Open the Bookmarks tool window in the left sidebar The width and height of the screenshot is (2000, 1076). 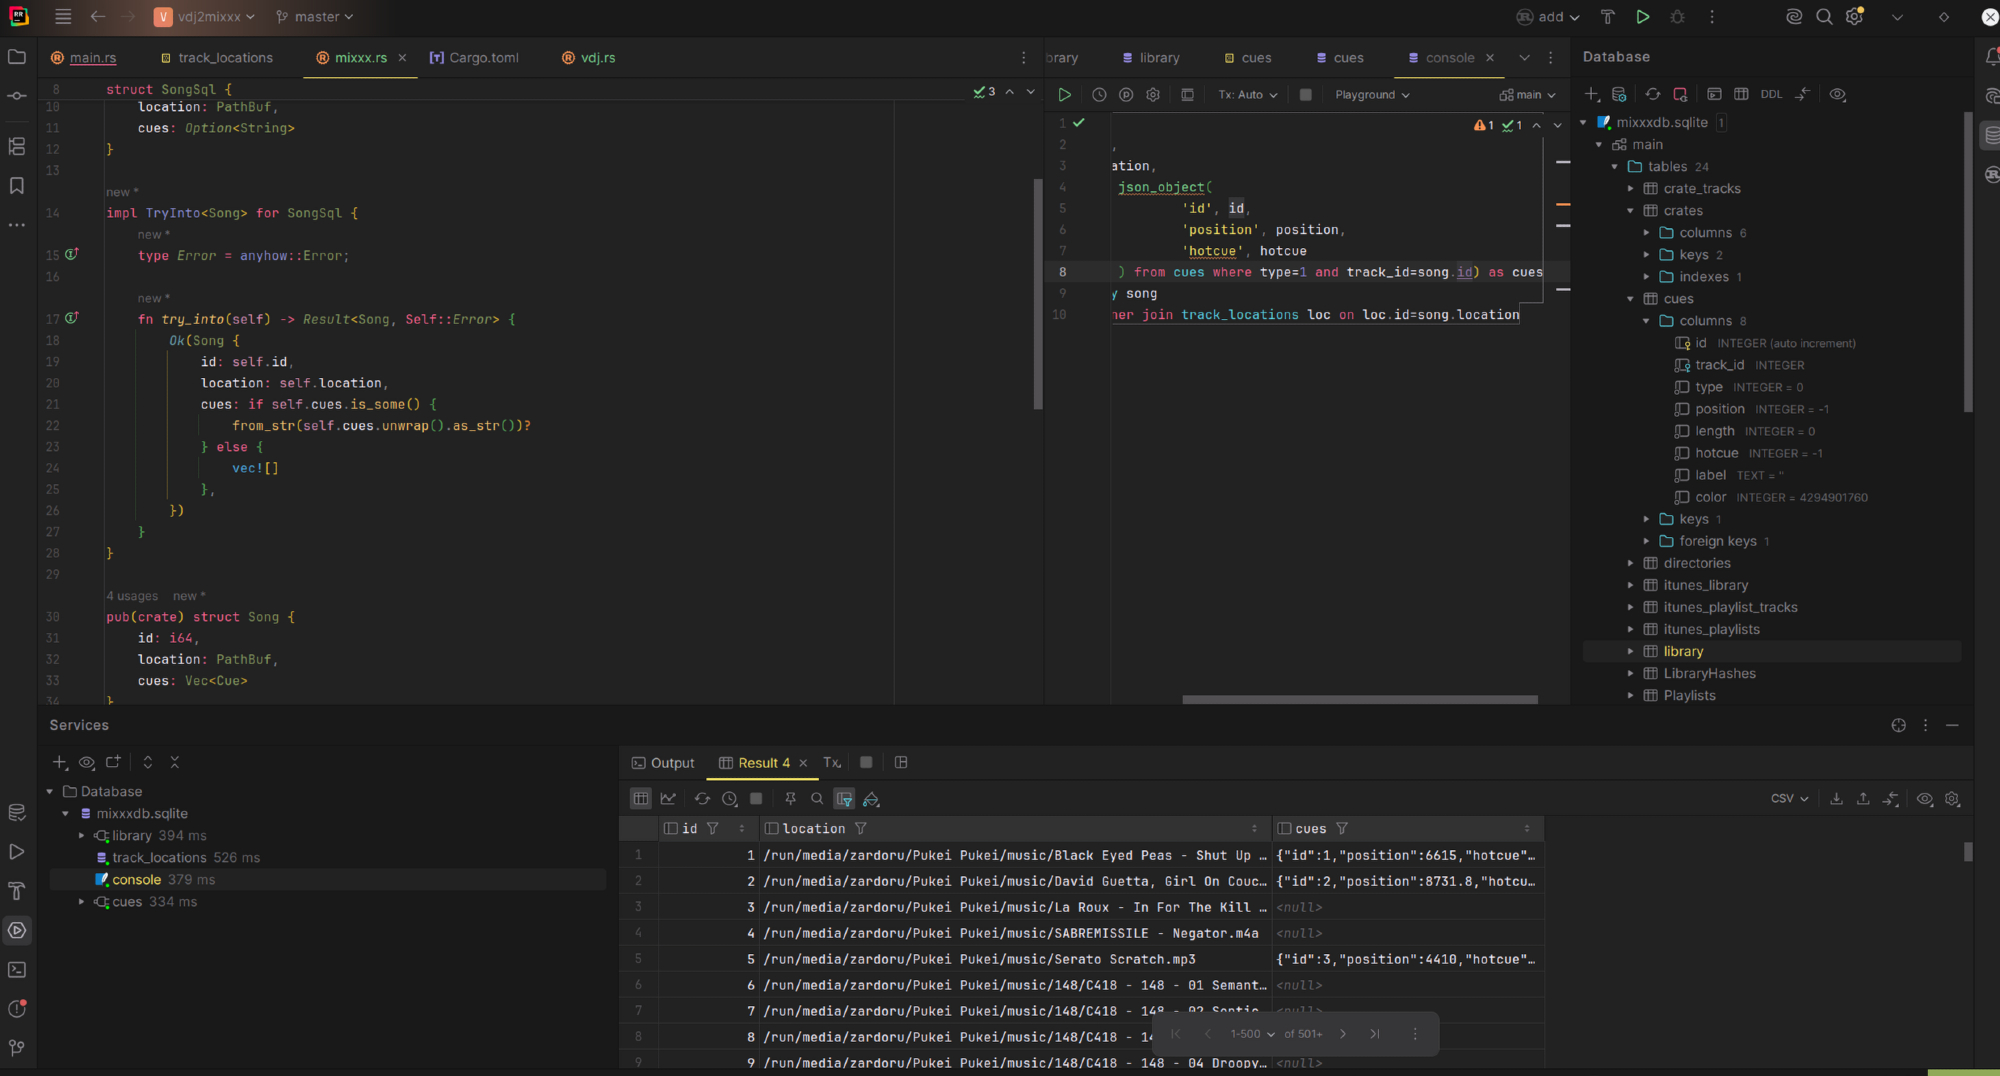pyautogui.click(x=17, y=186)
